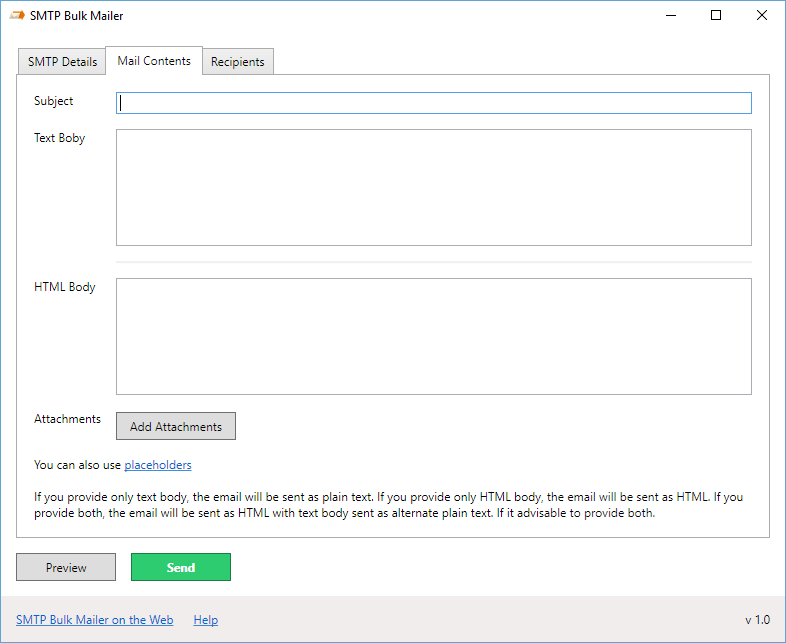Open the Recipients tab
This screenshot has height=643, width=786.
point(238,62)
